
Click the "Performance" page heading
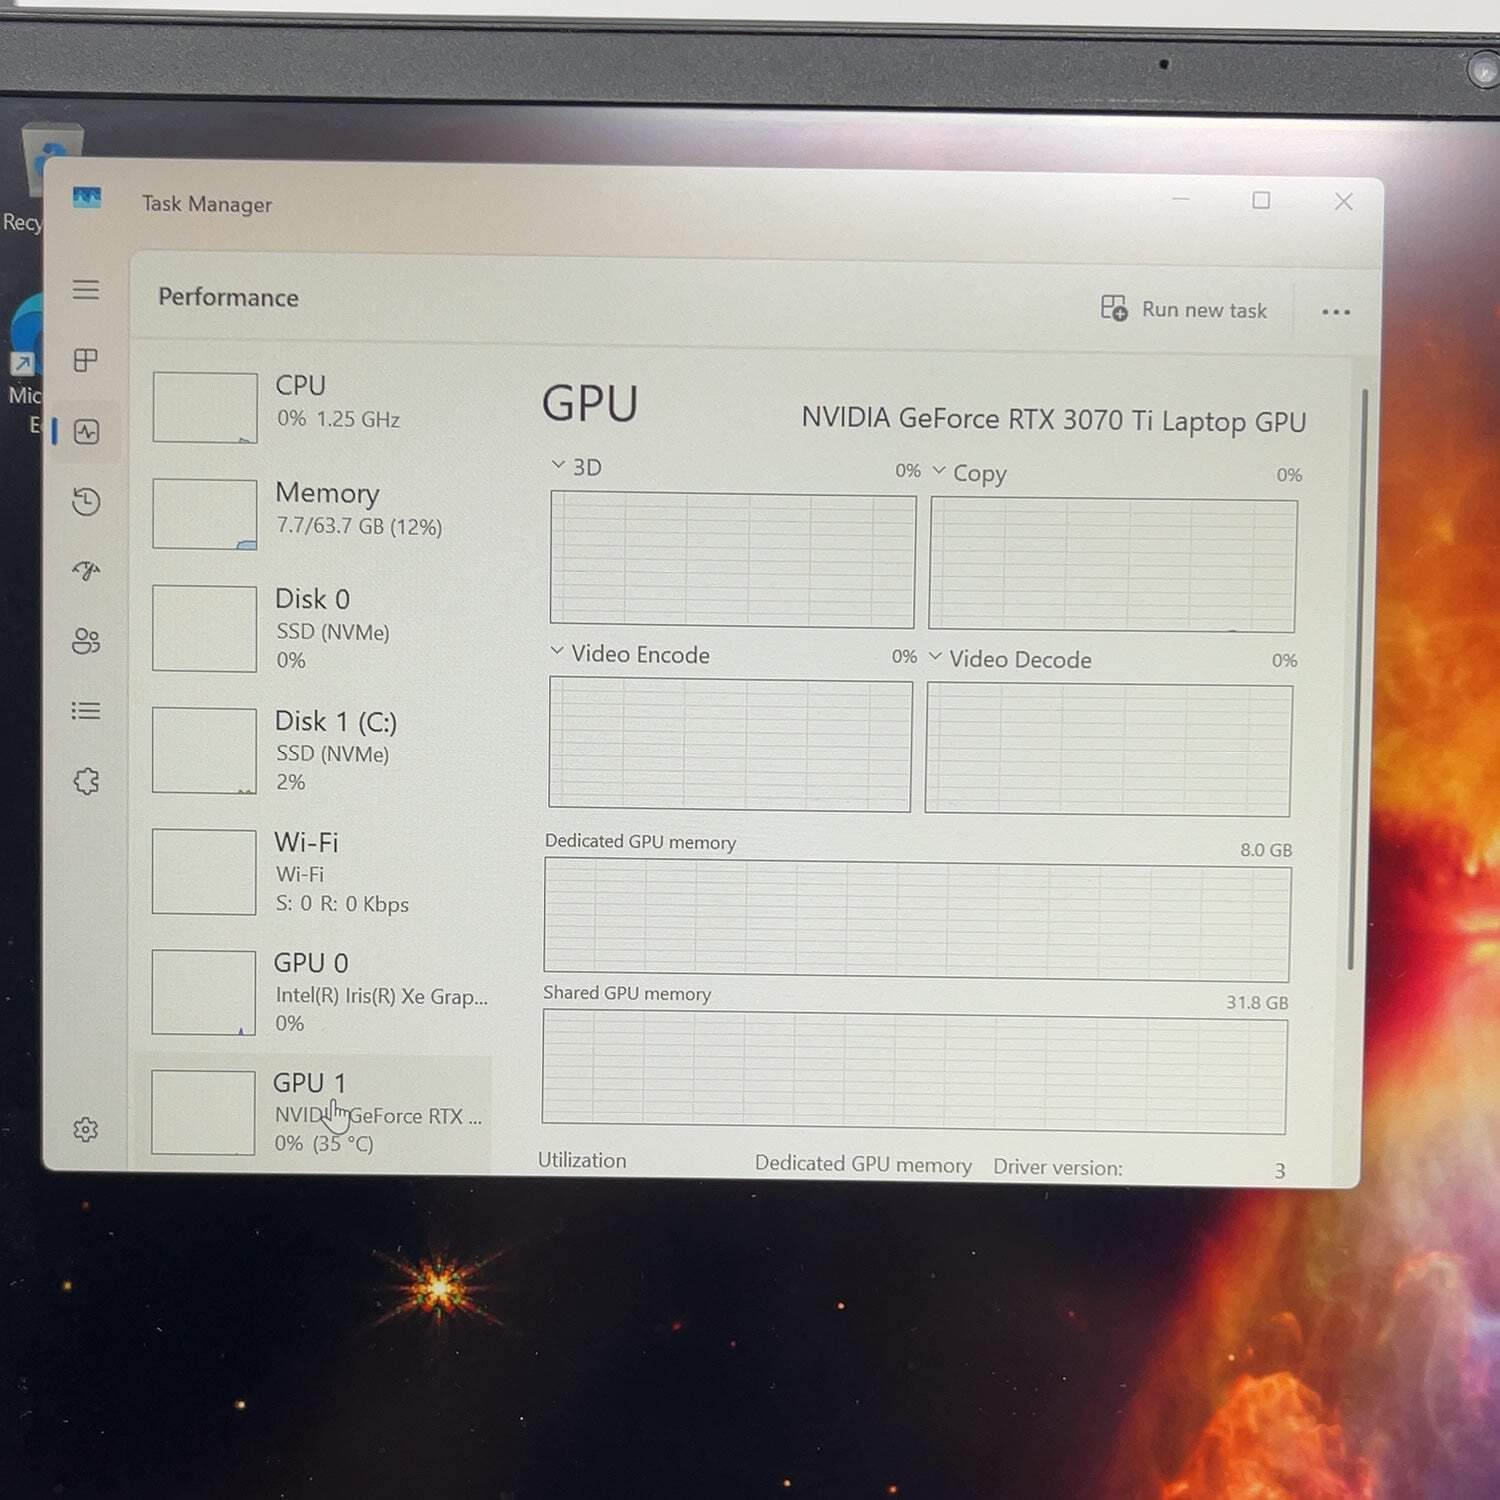[x=228, y=297]
